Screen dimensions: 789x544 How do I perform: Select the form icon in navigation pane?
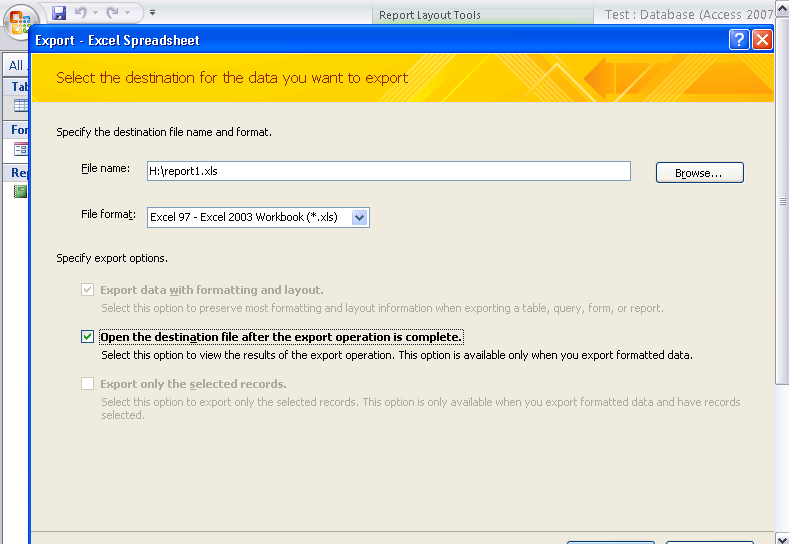pyautogui.click(x=21, y=149)
